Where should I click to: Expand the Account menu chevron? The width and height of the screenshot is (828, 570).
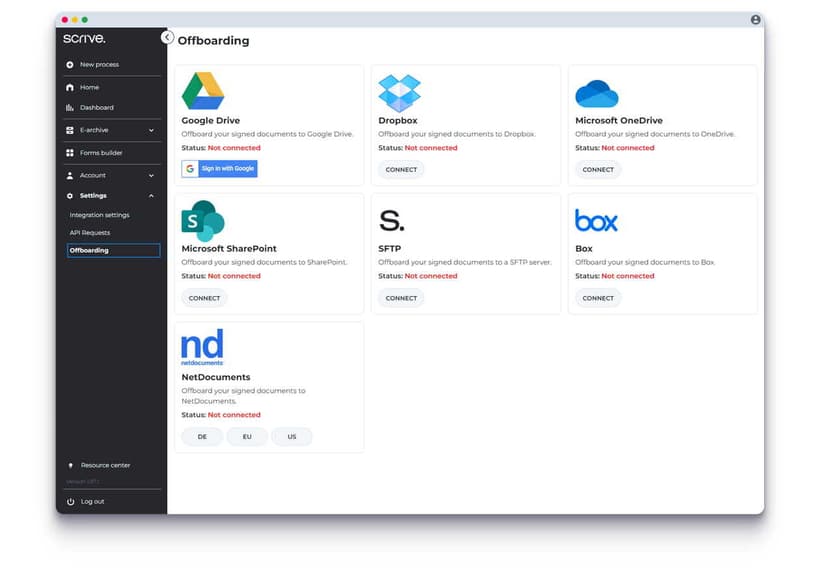152,175
